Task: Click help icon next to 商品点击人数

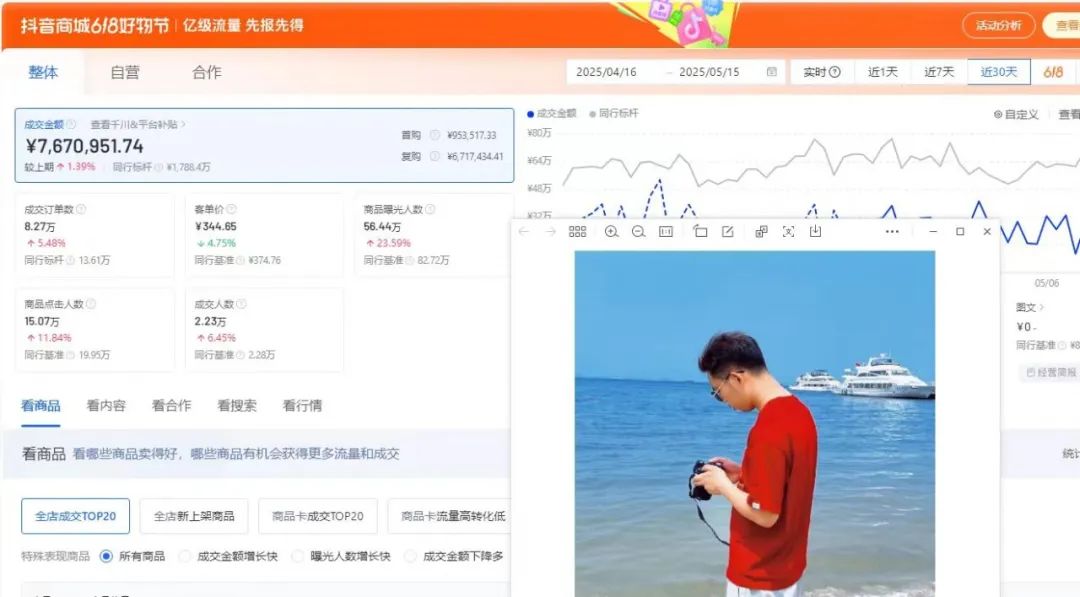Action: 90,304
